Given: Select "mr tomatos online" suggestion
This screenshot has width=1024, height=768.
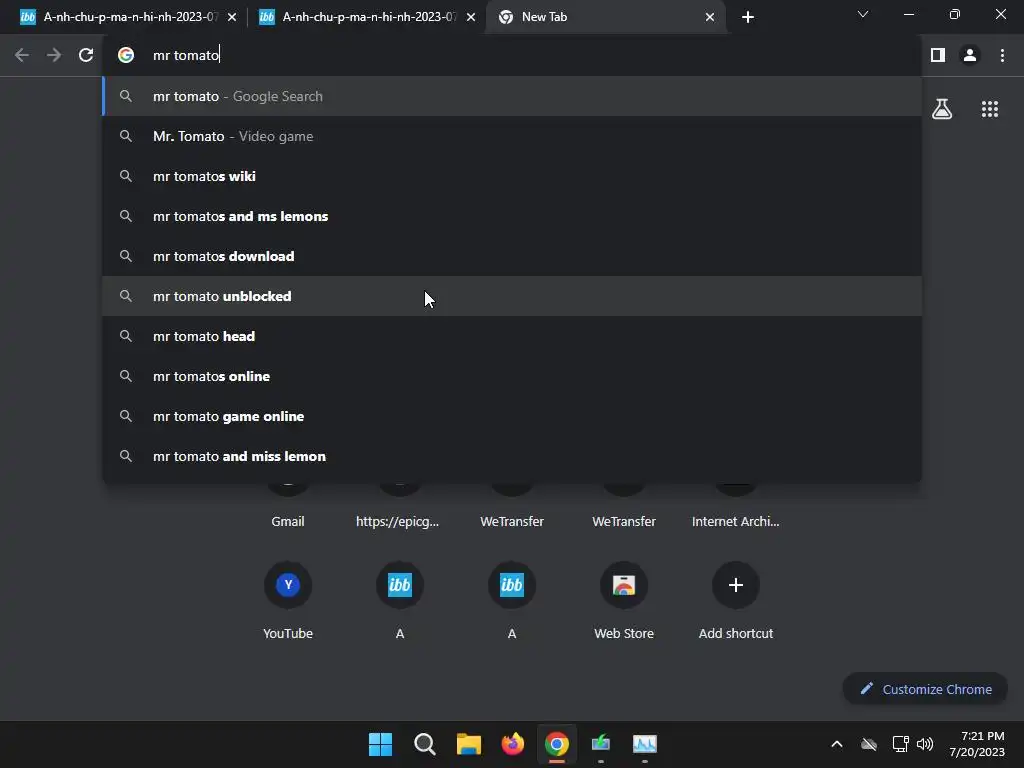Looking at the screenshot, I should [x=512, y=376].
